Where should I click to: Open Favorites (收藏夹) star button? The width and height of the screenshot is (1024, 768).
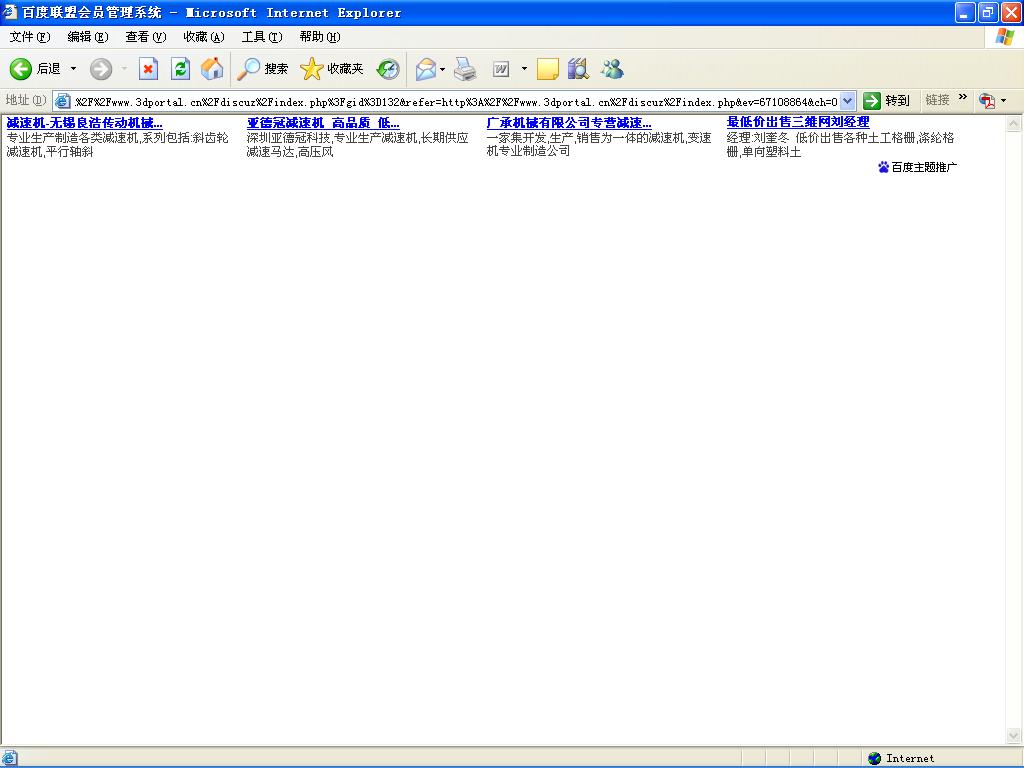click(x=332, y=69)
